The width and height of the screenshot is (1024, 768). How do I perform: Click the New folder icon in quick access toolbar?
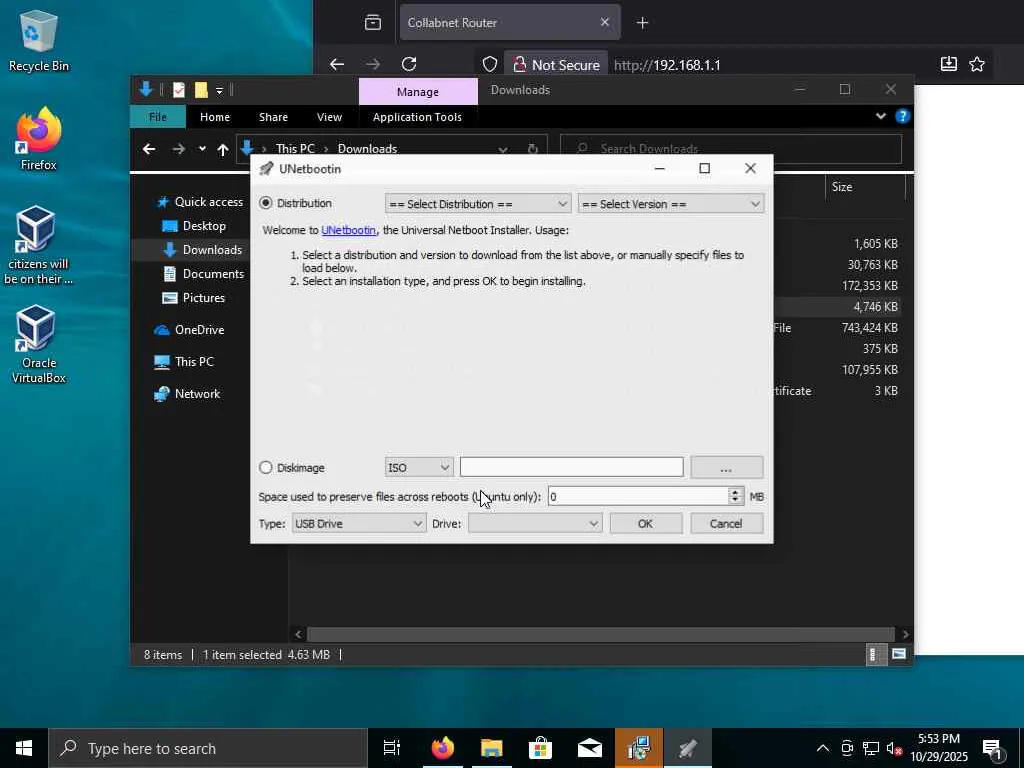pos(201,90)
